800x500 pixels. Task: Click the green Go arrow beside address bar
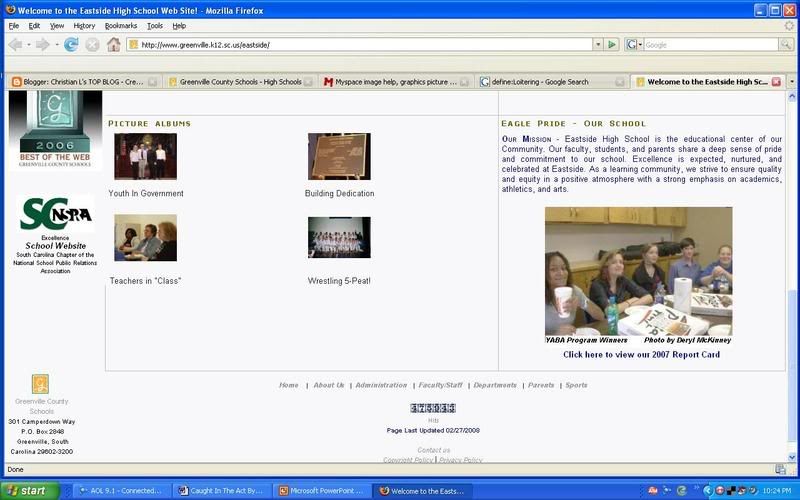pos(612,45)
